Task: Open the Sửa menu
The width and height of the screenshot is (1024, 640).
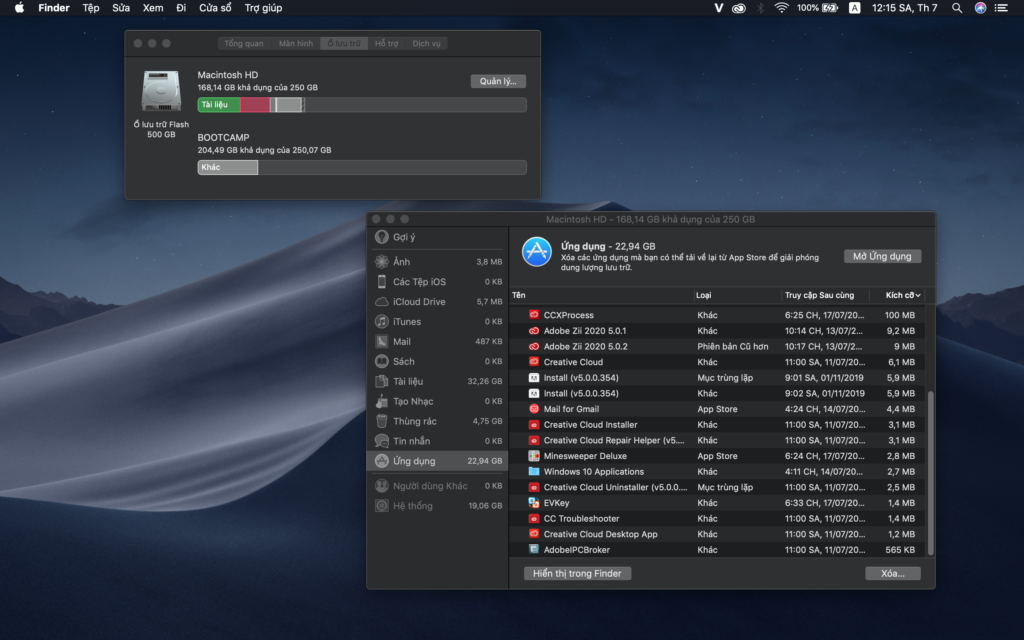Action: click(x=121, y=8)
